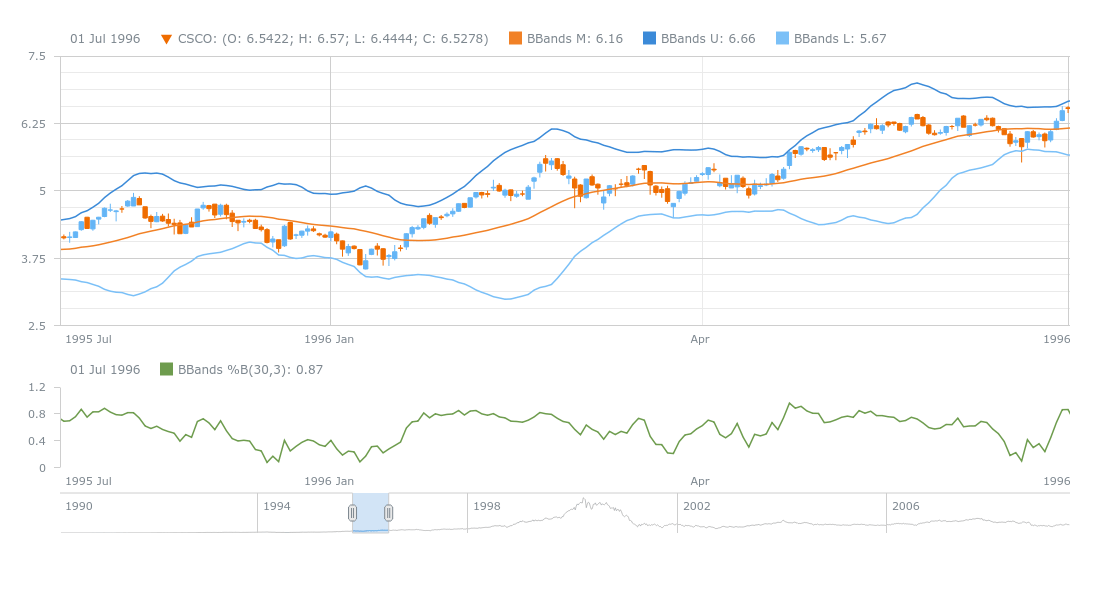
Task: Click the Apr label under the price chart
Action: tap(700, 340)
